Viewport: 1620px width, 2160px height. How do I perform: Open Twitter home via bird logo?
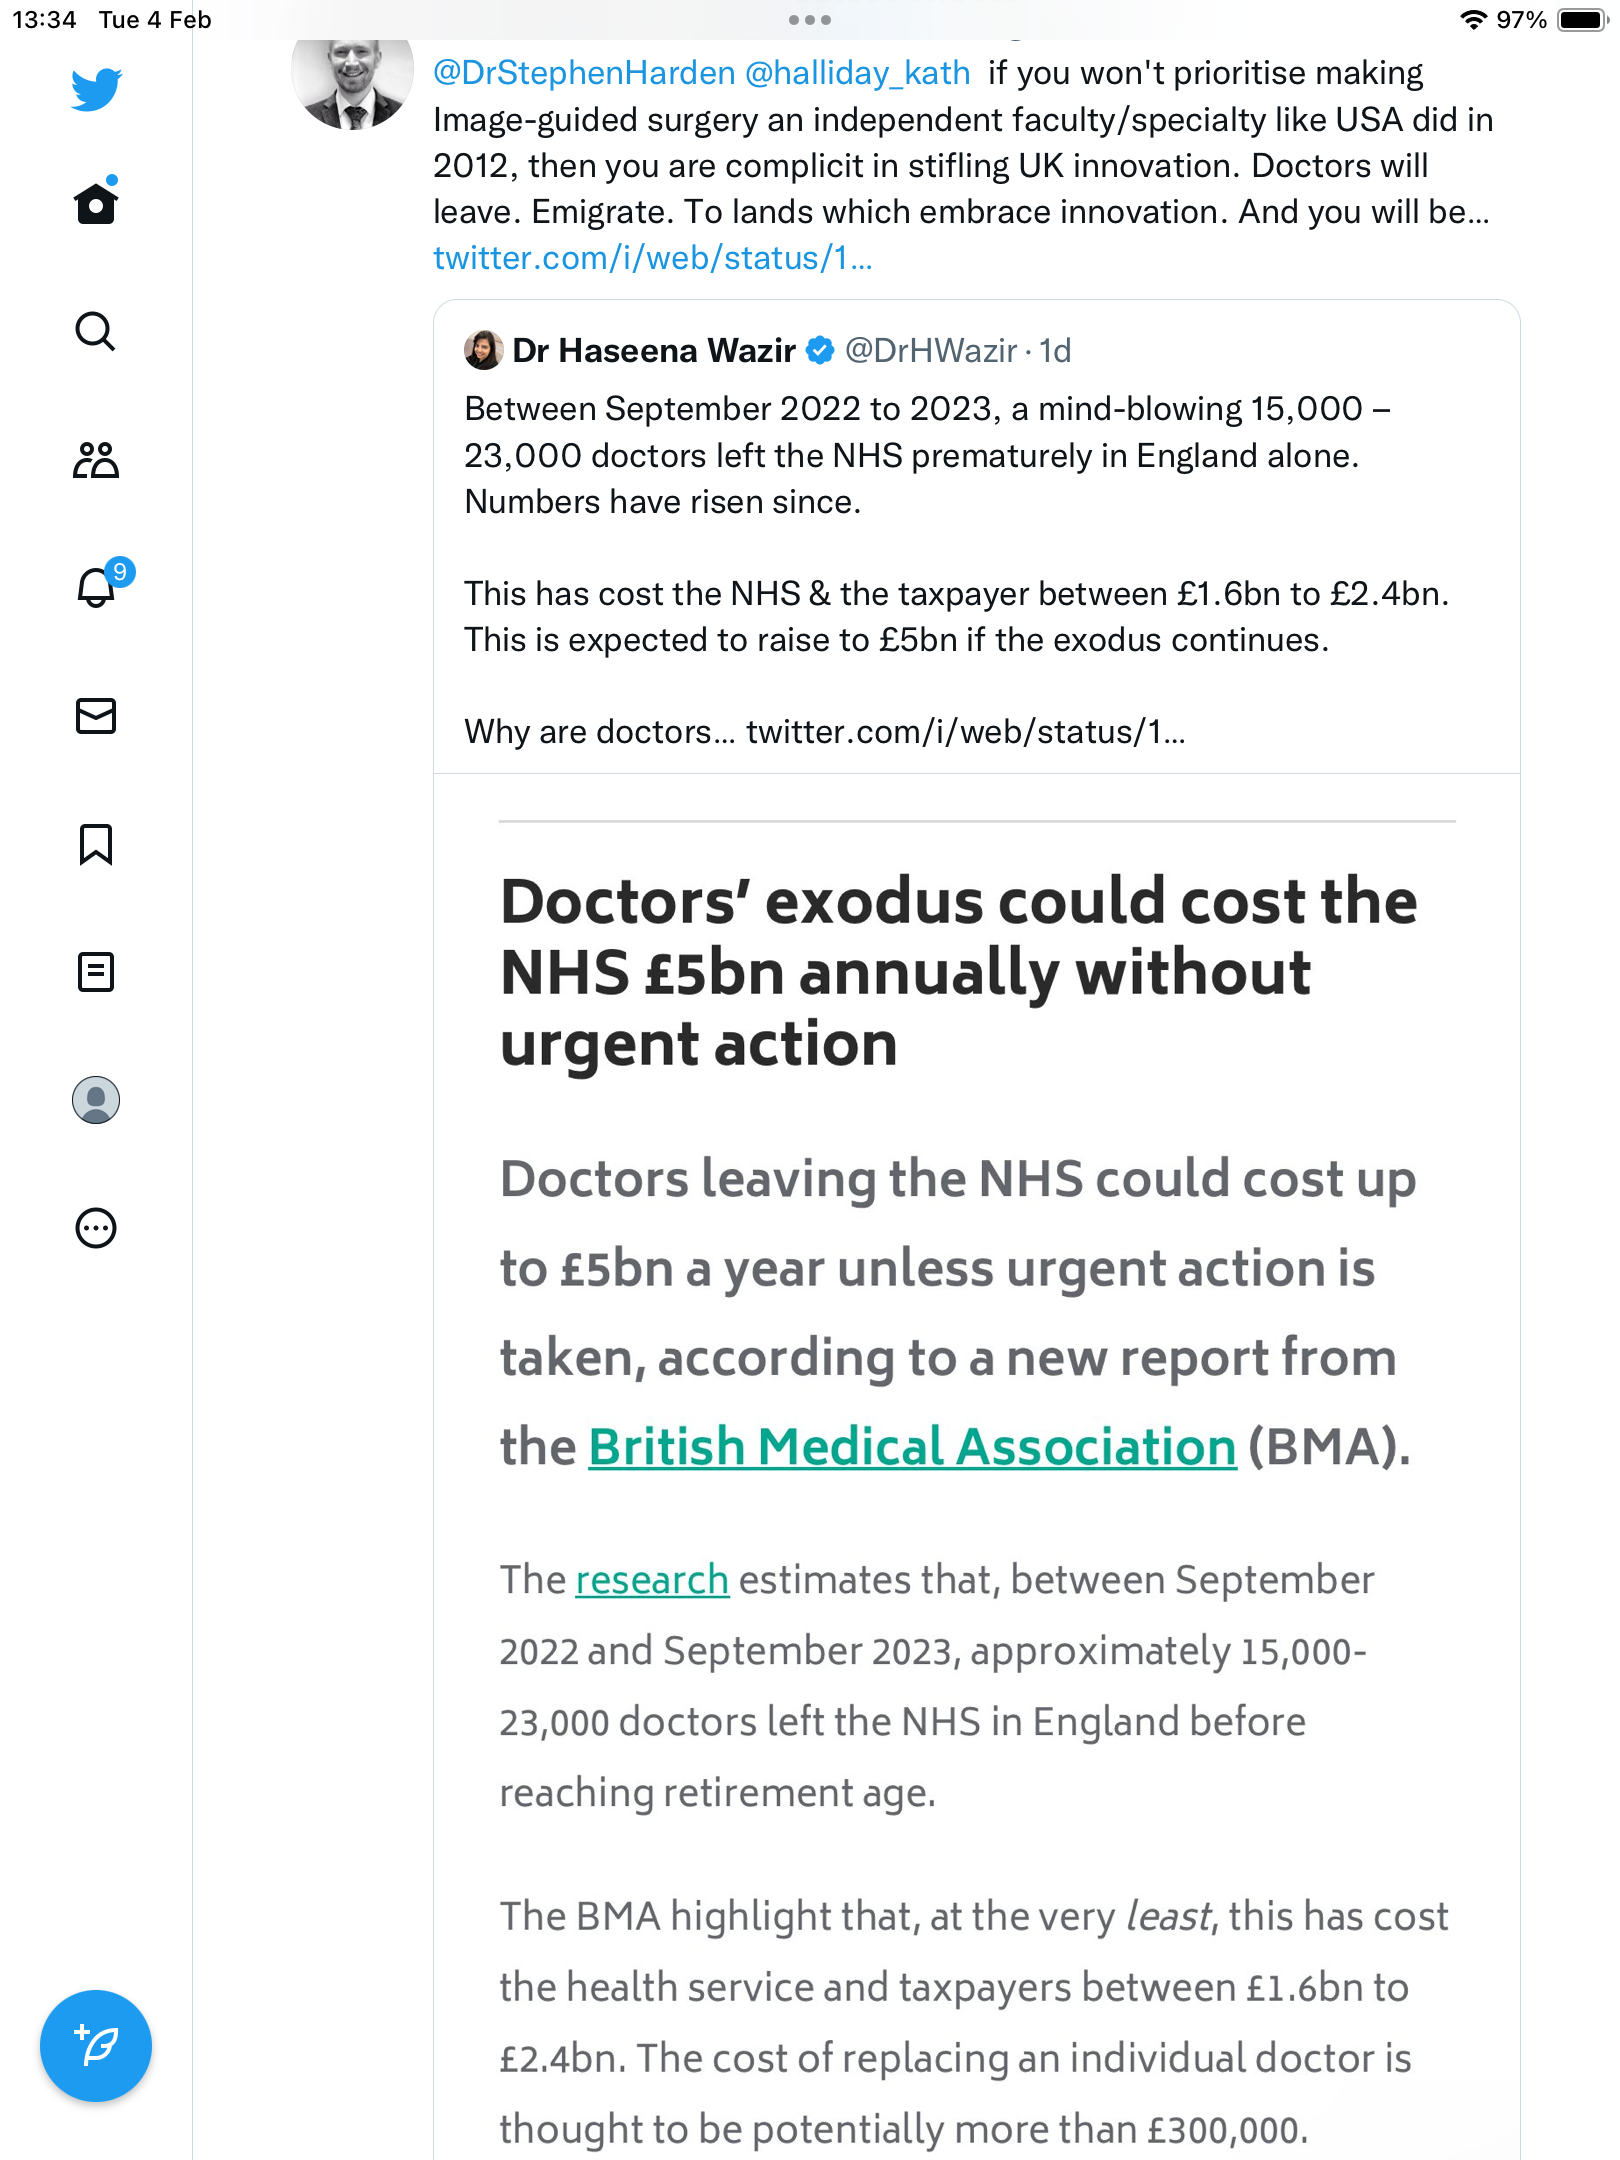pos(96,90)
